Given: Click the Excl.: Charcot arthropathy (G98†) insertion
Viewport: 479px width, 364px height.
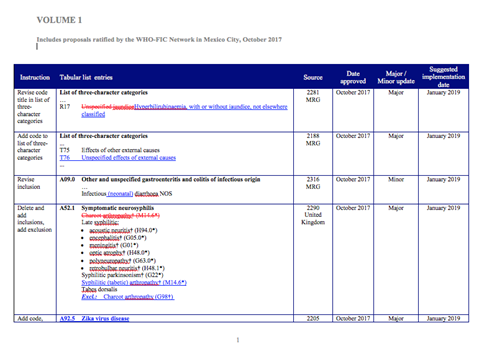Looking at the screenshot, I should click(x=128, y=297).
